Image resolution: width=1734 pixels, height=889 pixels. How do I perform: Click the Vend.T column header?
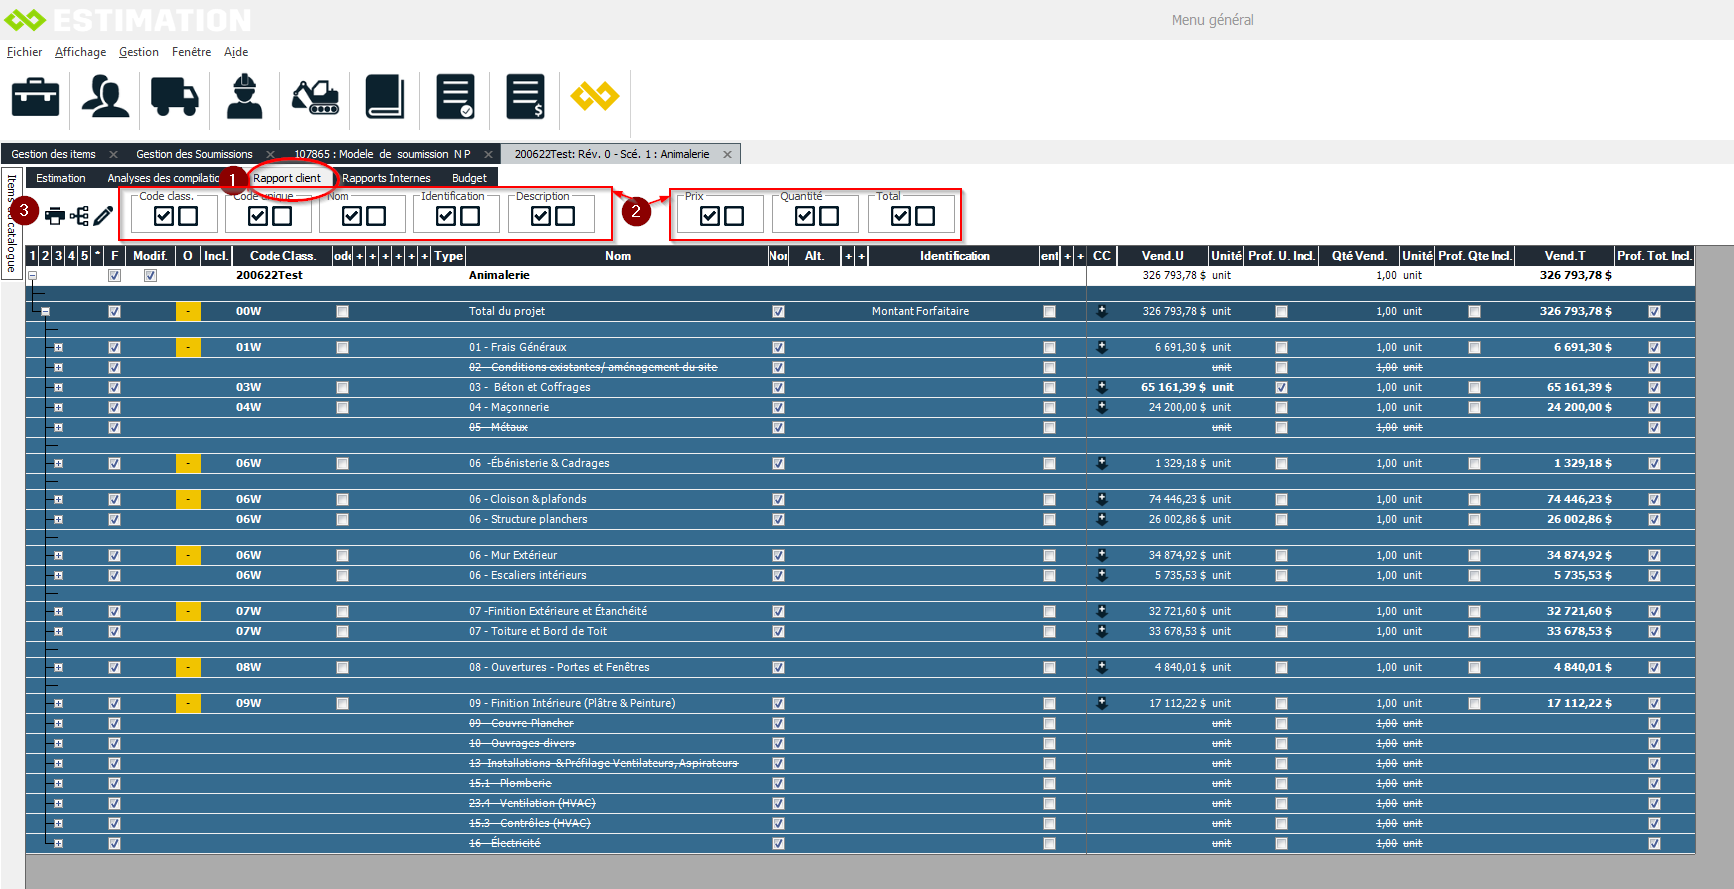[1564, 256]
